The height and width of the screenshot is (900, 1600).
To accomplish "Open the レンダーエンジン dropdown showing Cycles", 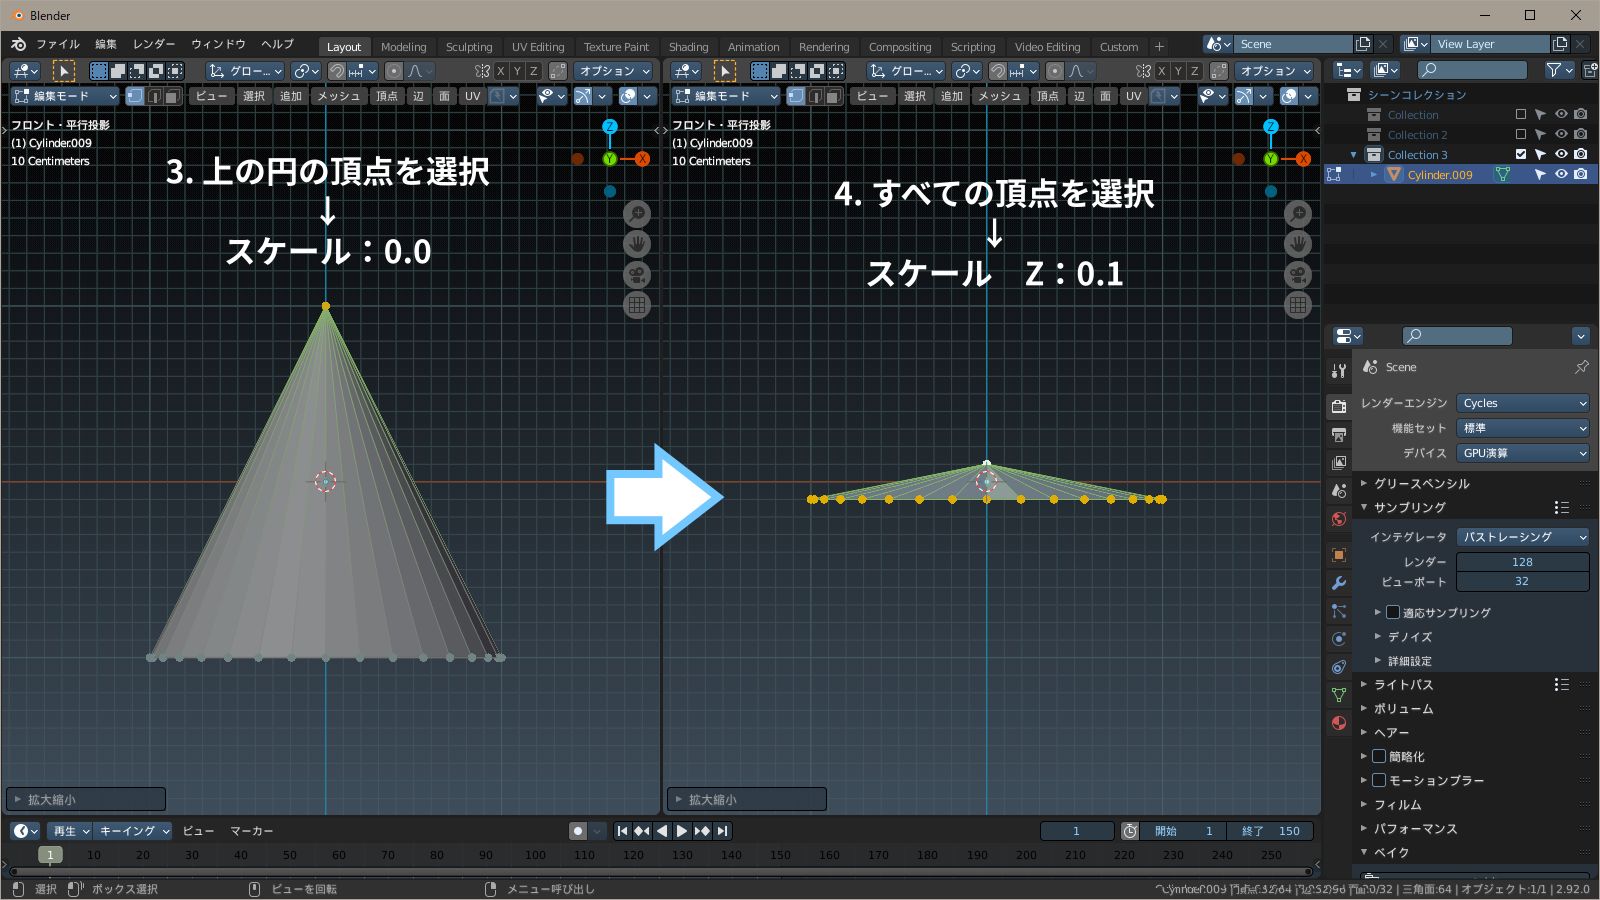I will pyautogui.click(x=1522, y=403).
